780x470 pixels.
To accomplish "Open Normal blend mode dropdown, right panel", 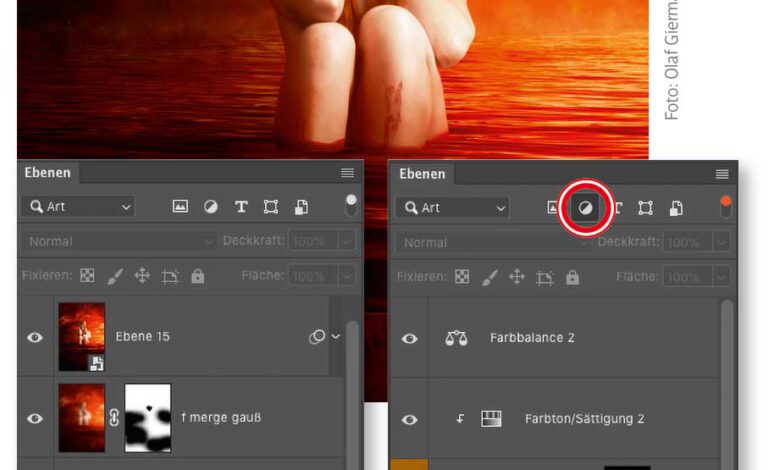I will click(x=492, y=243).
